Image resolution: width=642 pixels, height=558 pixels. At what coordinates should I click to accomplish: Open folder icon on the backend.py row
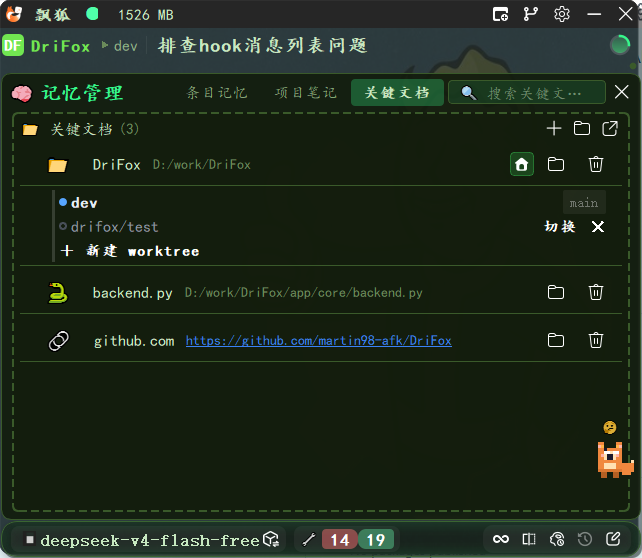pyautogui.click(x=556, y=292)
